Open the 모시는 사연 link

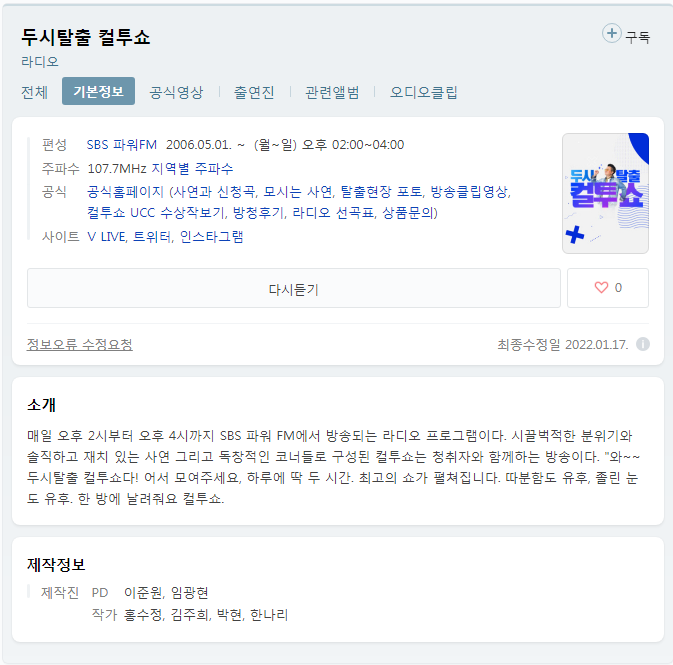pos(298,191)
